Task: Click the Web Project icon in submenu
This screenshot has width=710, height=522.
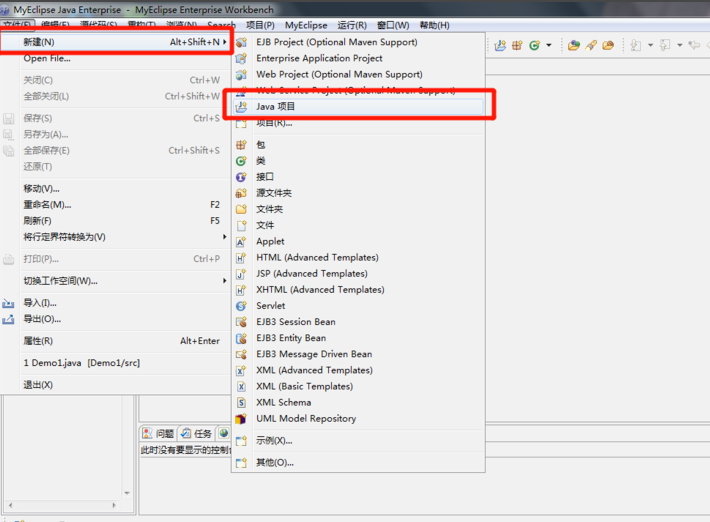Action: (241, 74)
